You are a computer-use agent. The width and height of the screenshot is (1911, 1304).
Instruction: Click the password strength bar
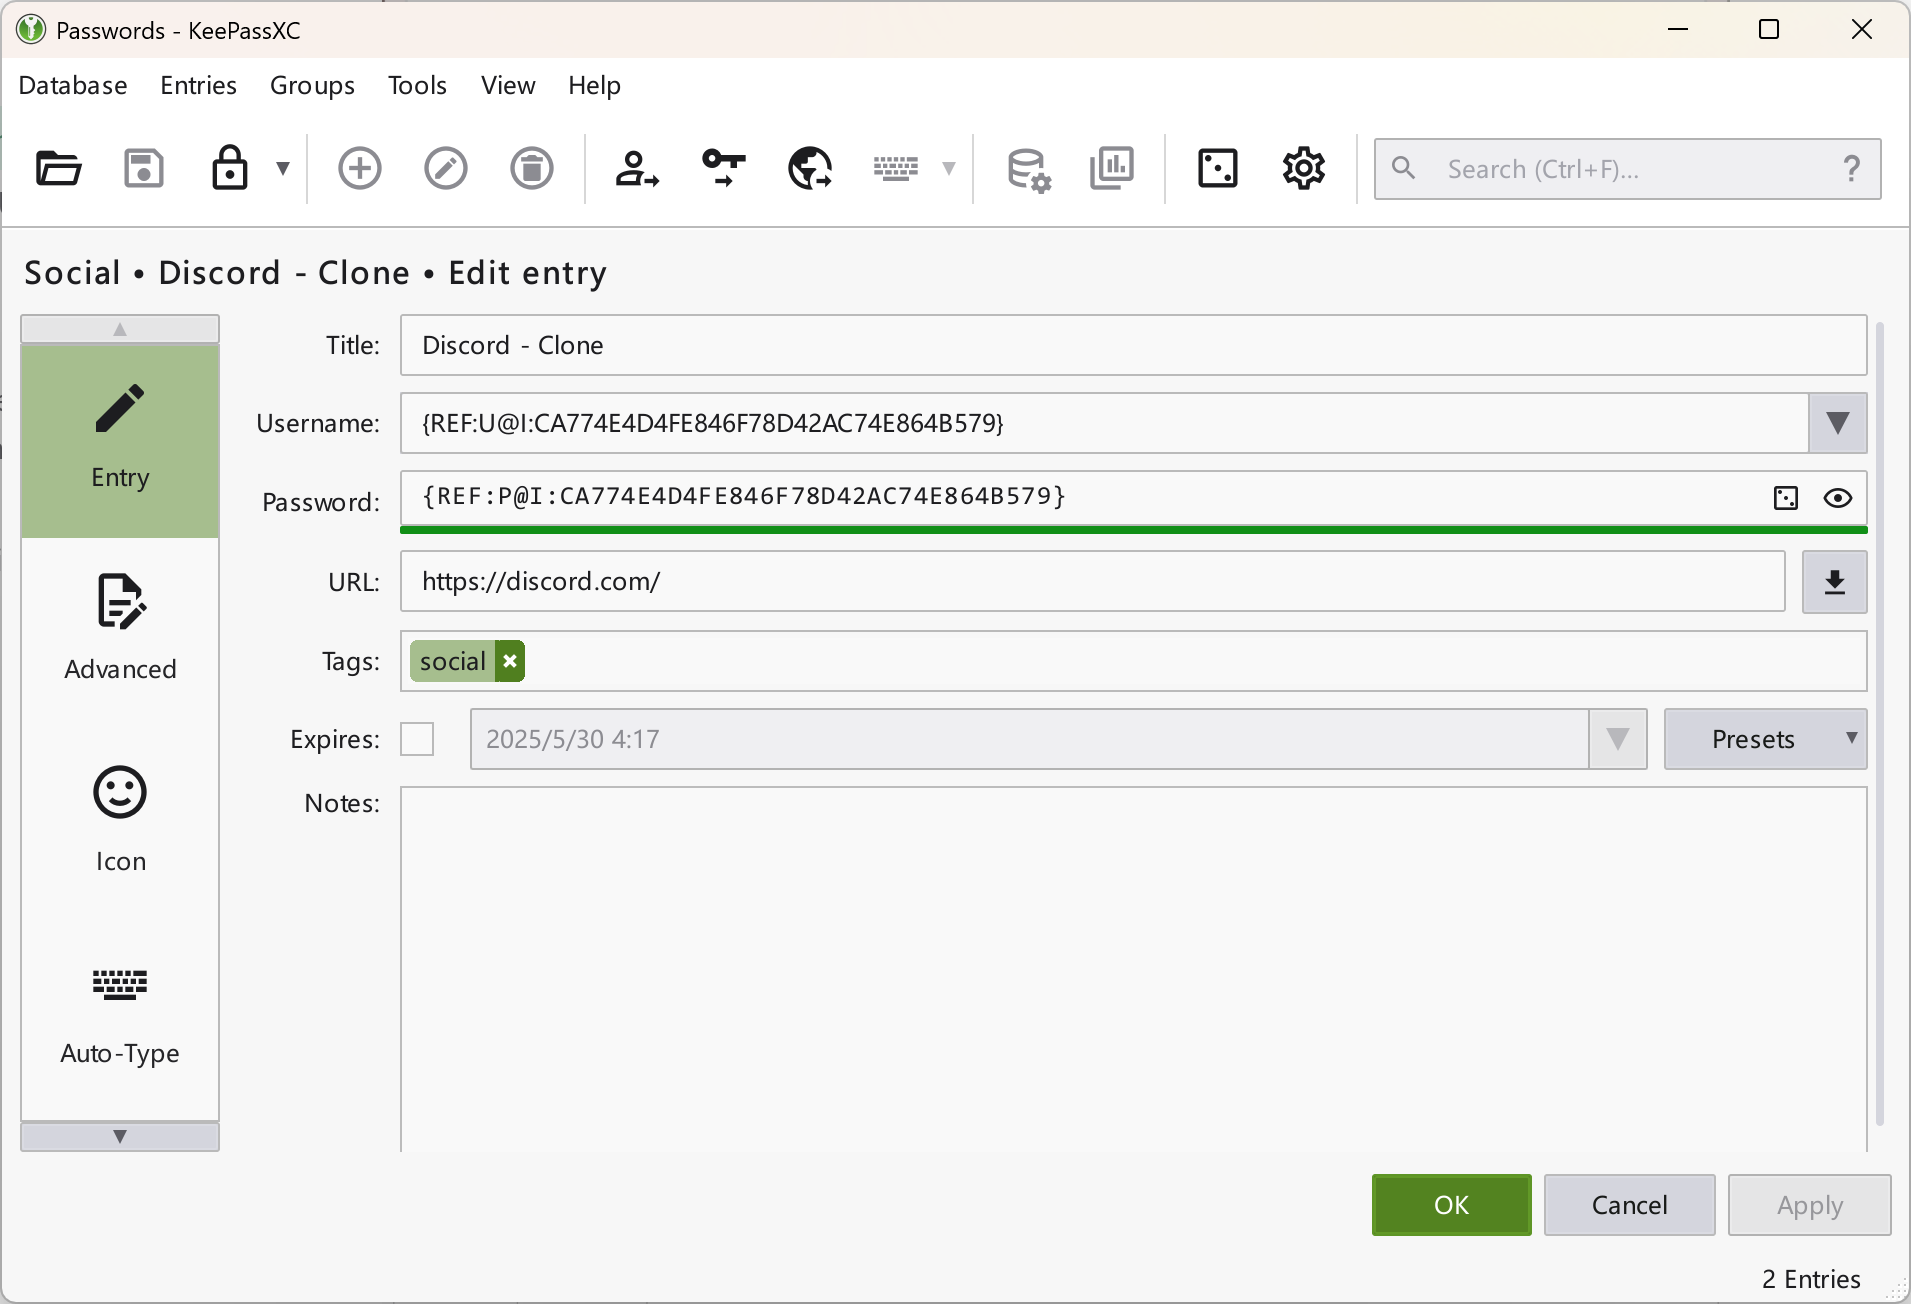pos(1133,529)
